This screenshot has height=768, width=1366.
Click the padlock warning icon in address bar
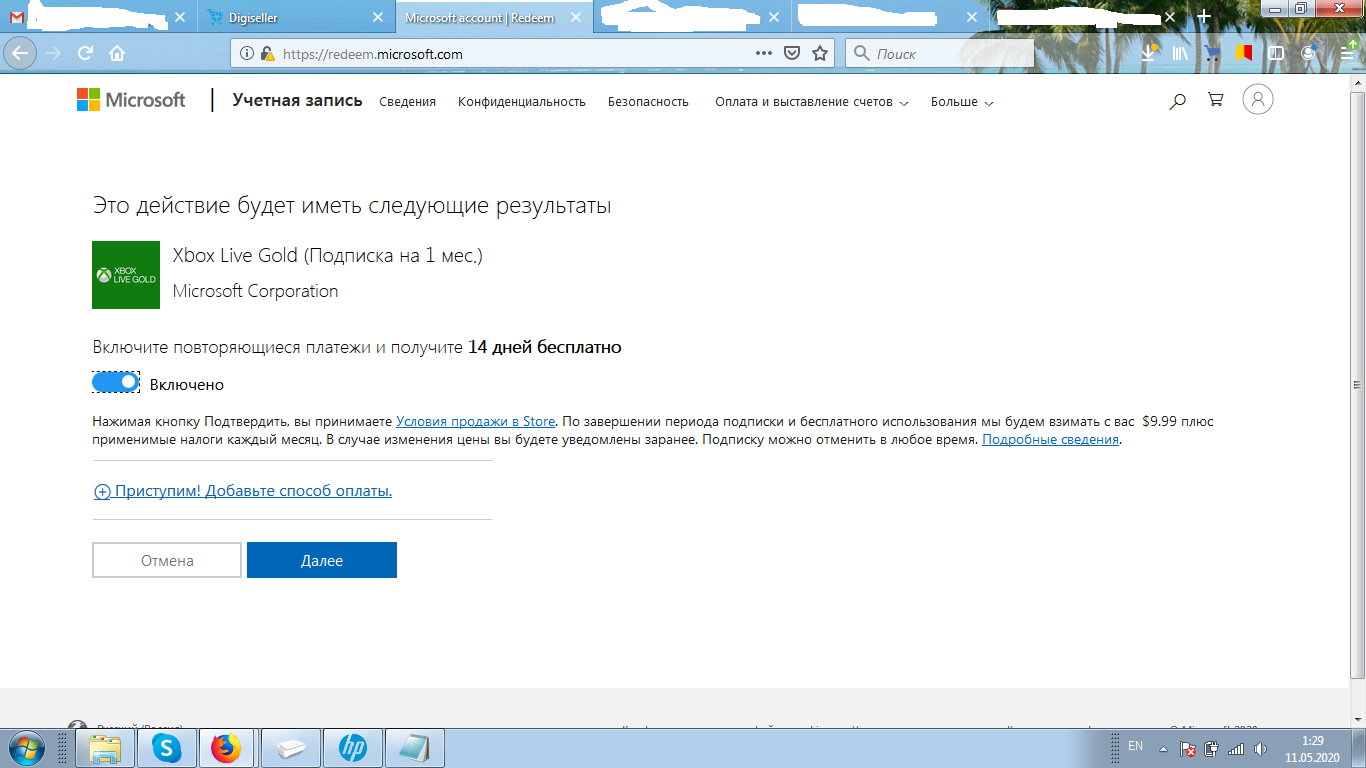point(267,54)
